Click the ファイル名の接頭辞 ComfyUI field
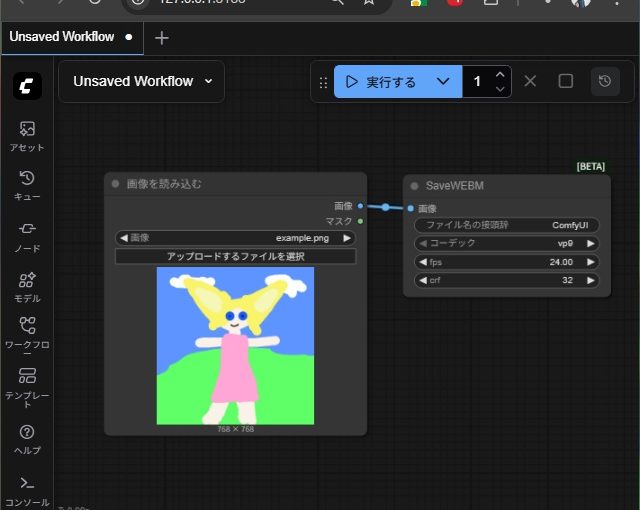Image resolution: width=640 pixels, height=510 pixels. [x=507, y=225]
